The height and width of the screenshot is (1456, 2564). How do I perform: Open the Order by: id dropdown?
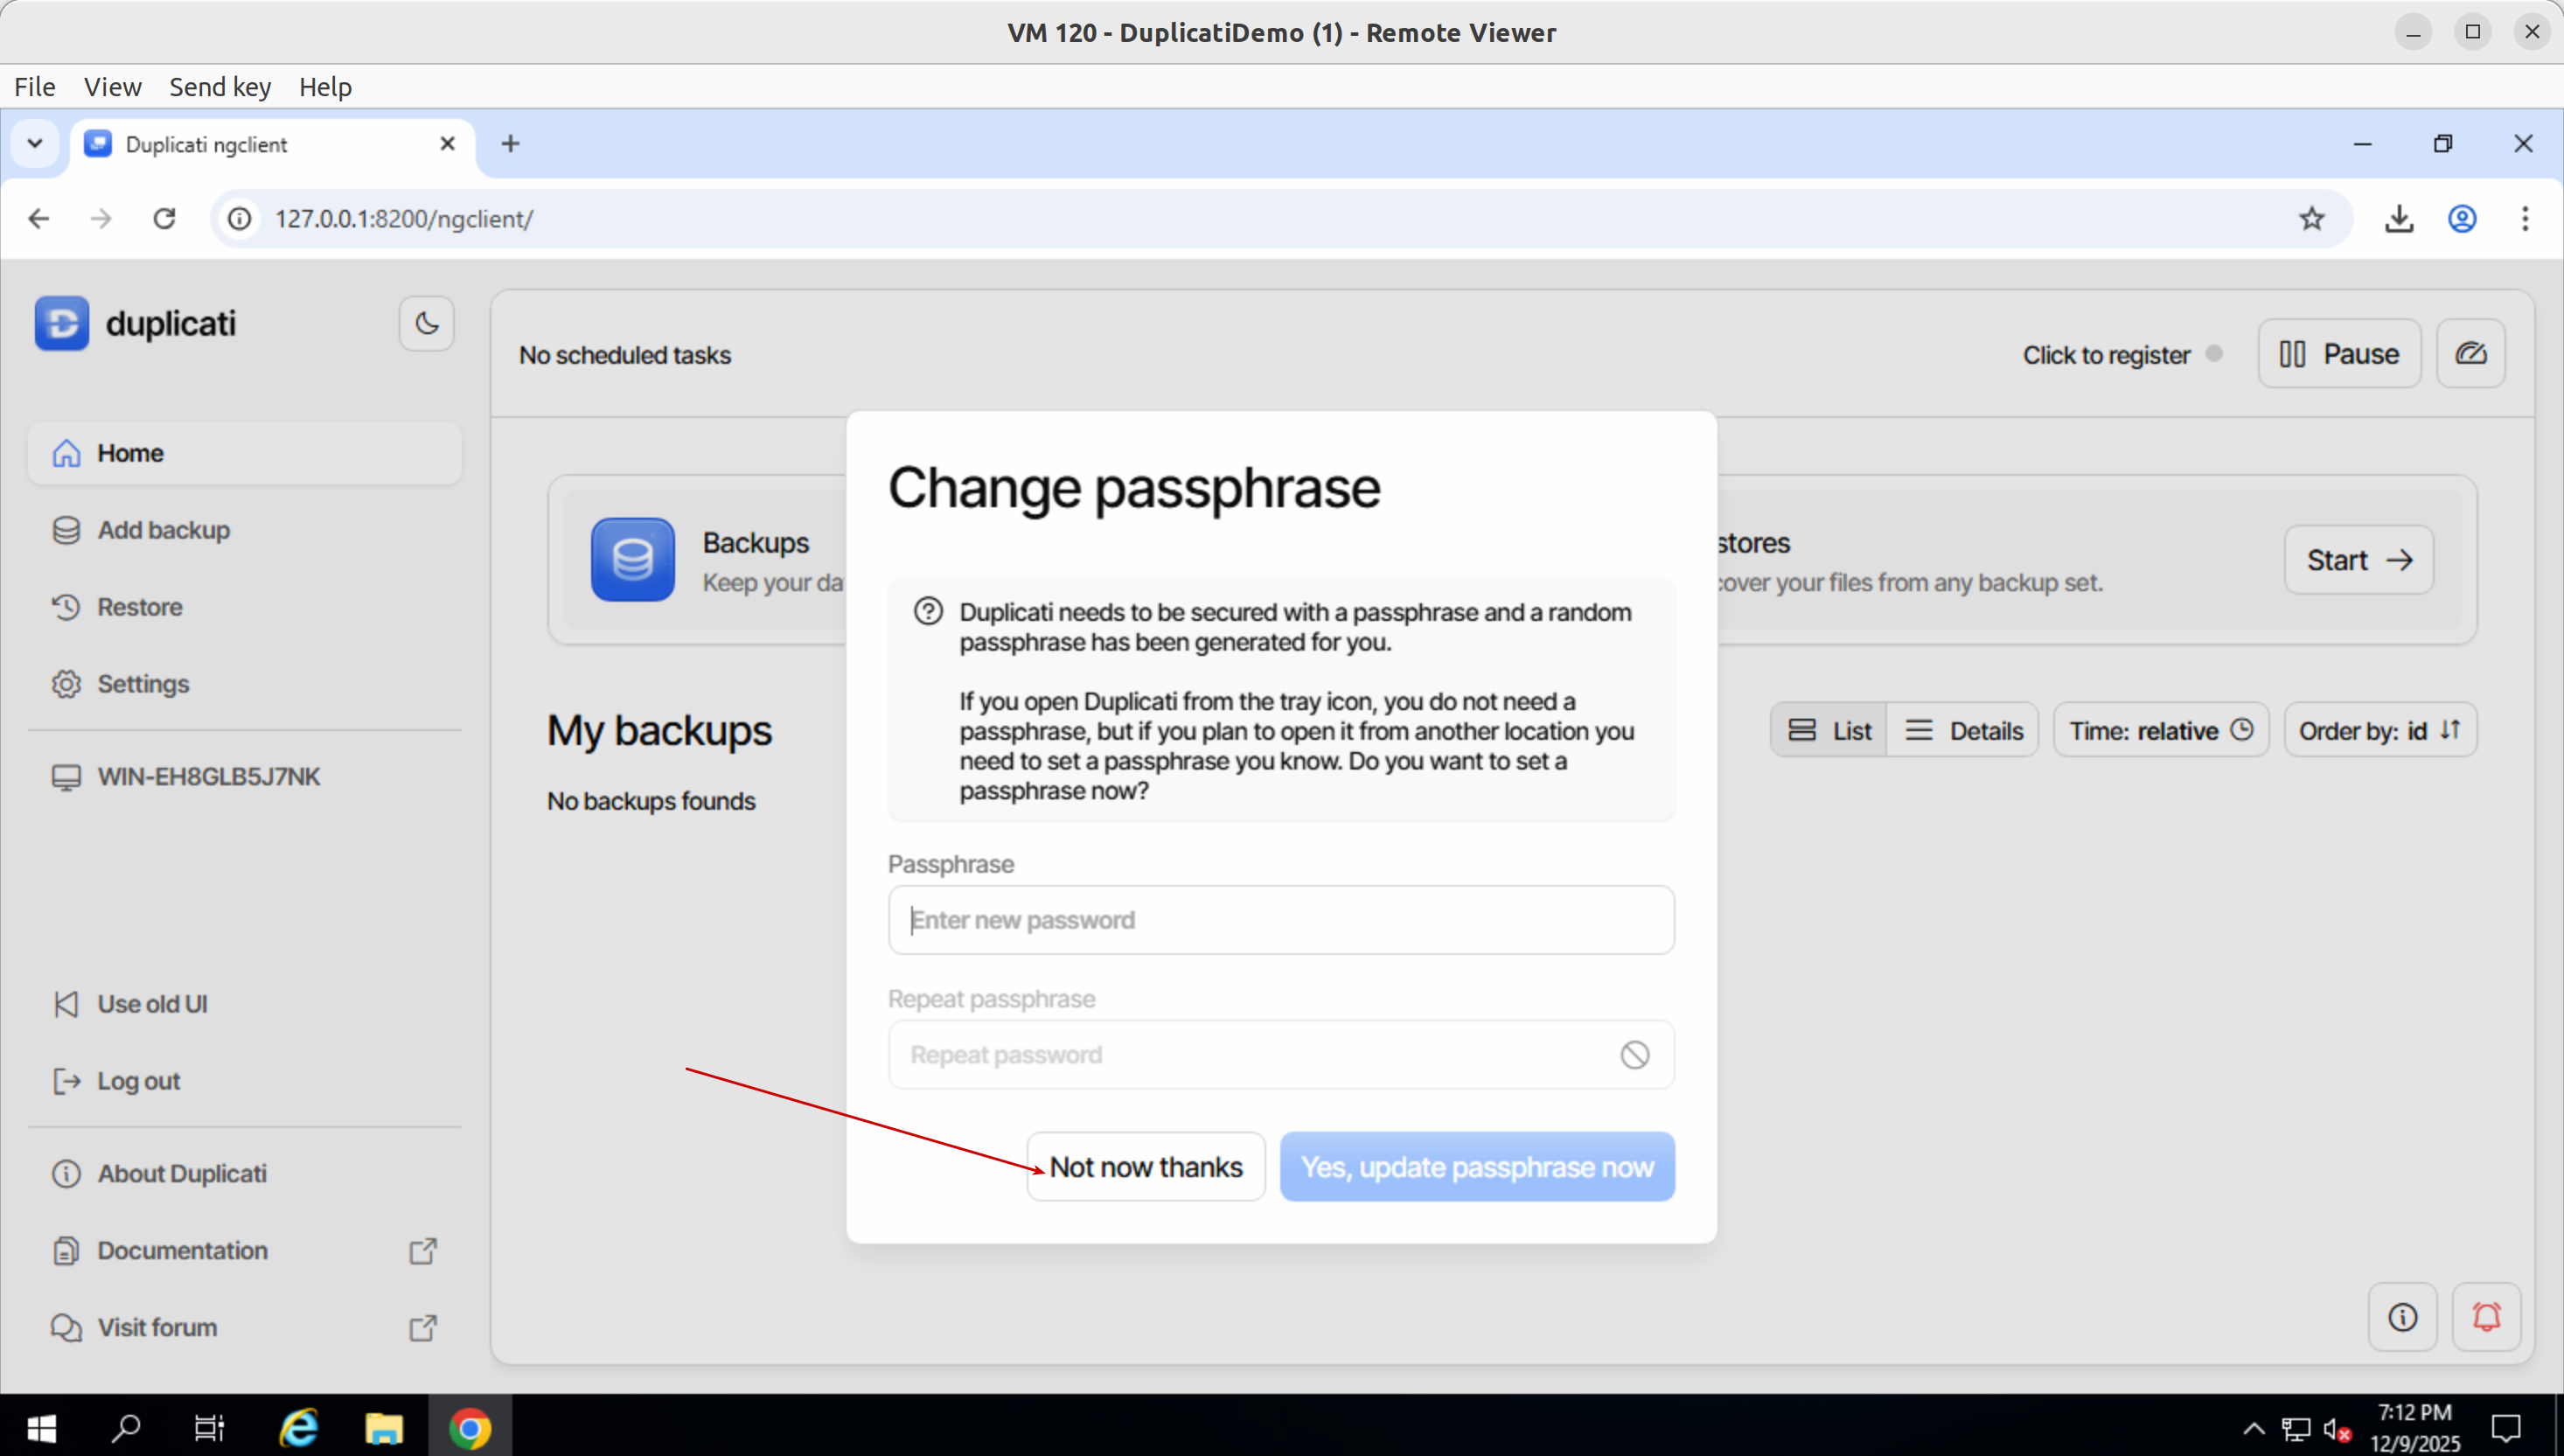point(2379,731)
